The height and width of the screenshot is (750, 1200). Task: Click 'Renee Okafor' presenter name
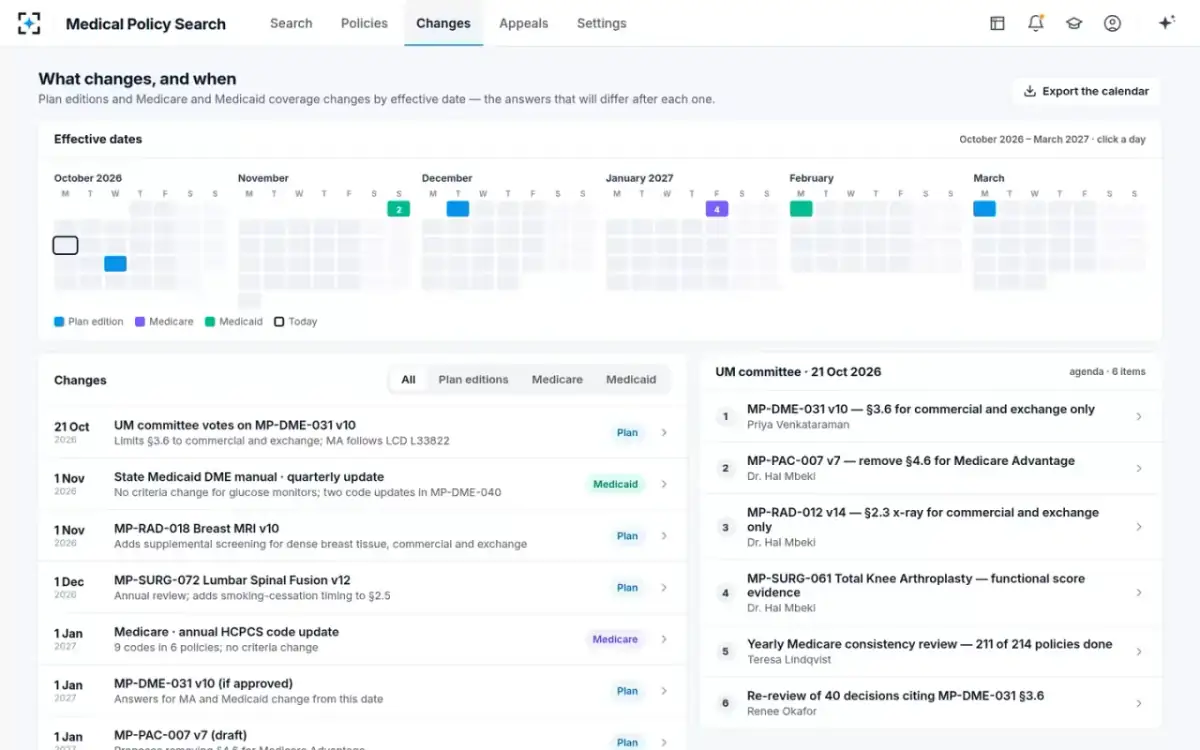(781, 711)
